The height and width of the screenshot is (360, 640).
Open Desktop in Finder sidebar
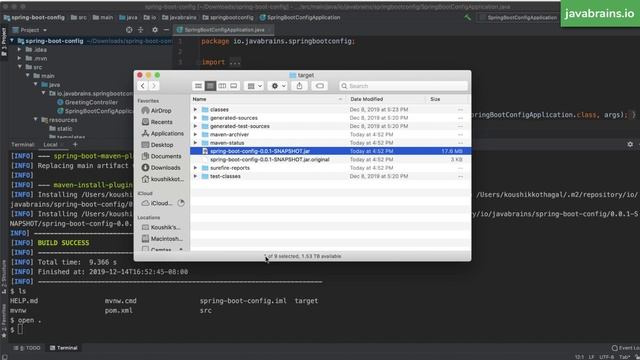pyautogui.click(x=158, y=145)
